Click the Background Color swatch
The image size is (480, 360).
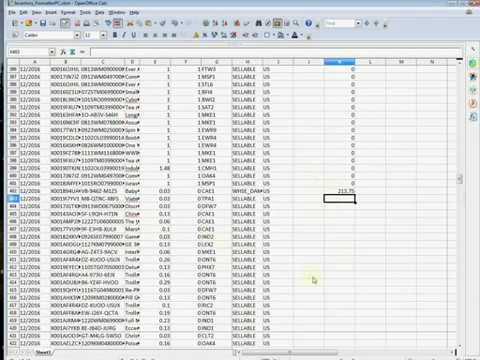[281, 35]
